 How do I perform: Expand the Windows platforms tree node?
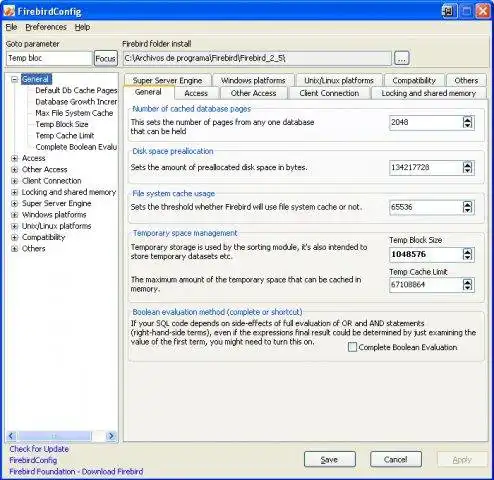(14, 215)
